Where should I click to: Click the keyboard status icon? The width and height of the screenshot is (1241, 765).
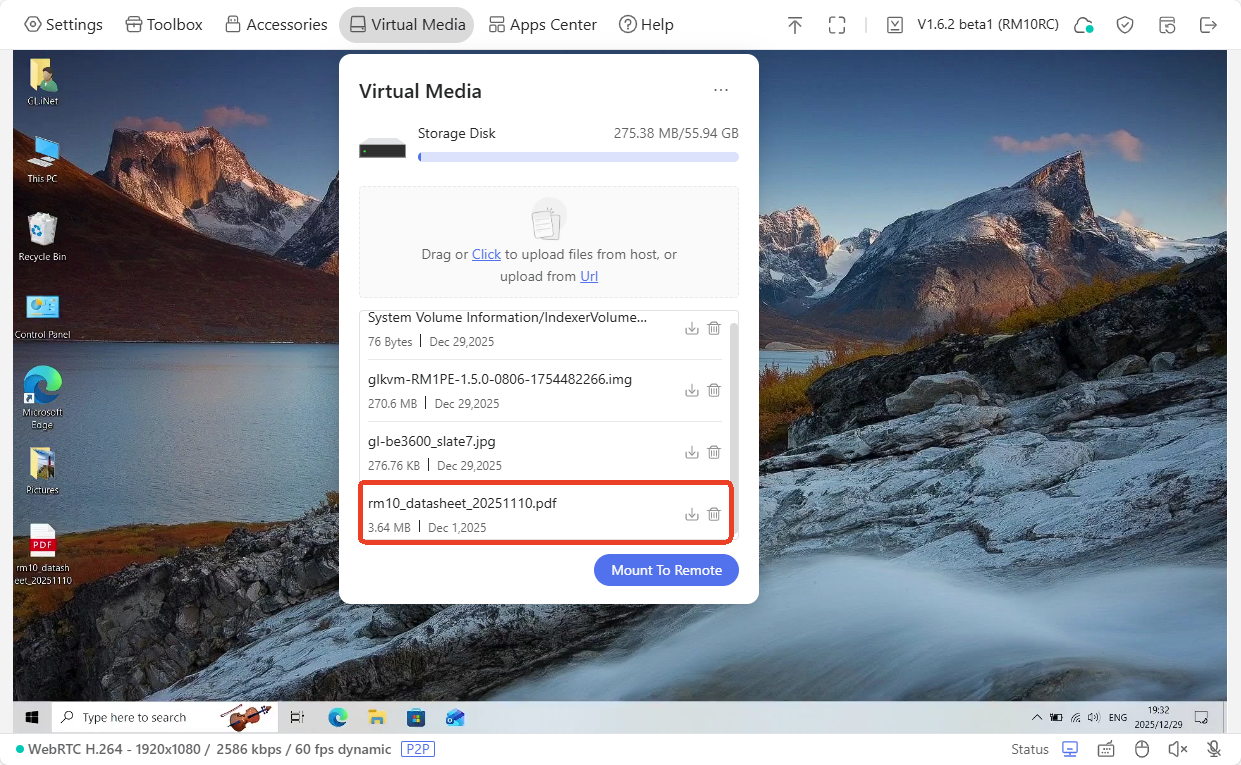pyautogui.click(x=1106, y=749)
